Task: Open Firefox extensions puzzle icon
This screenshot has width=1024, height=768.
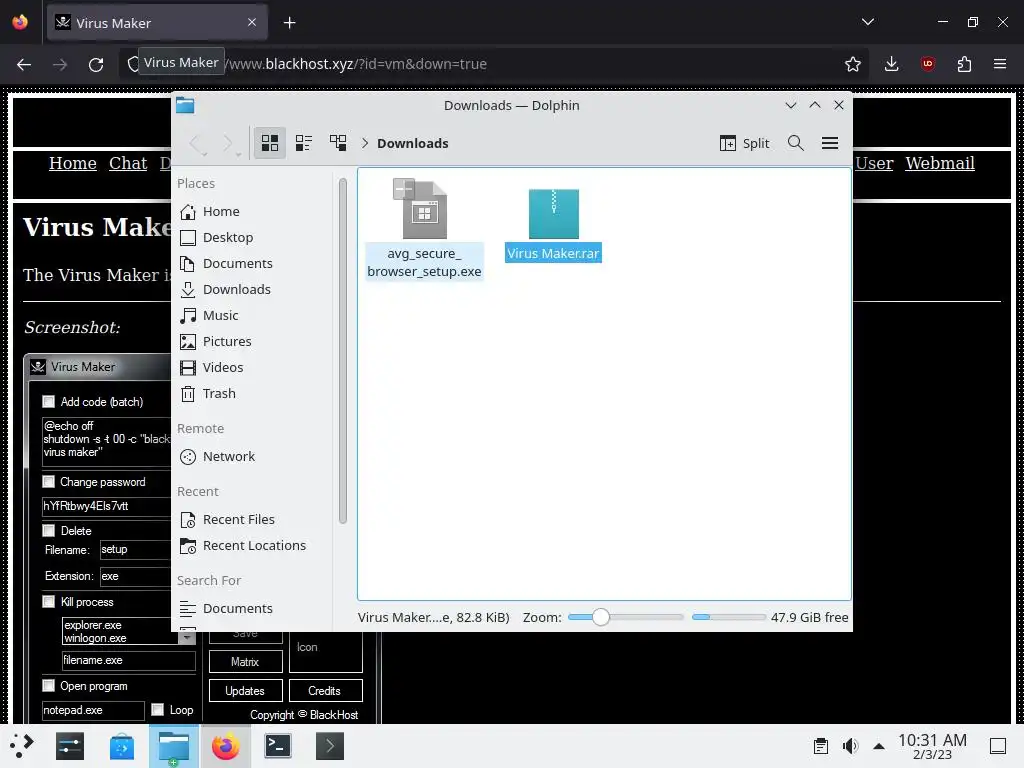Action: click(964, 64)
